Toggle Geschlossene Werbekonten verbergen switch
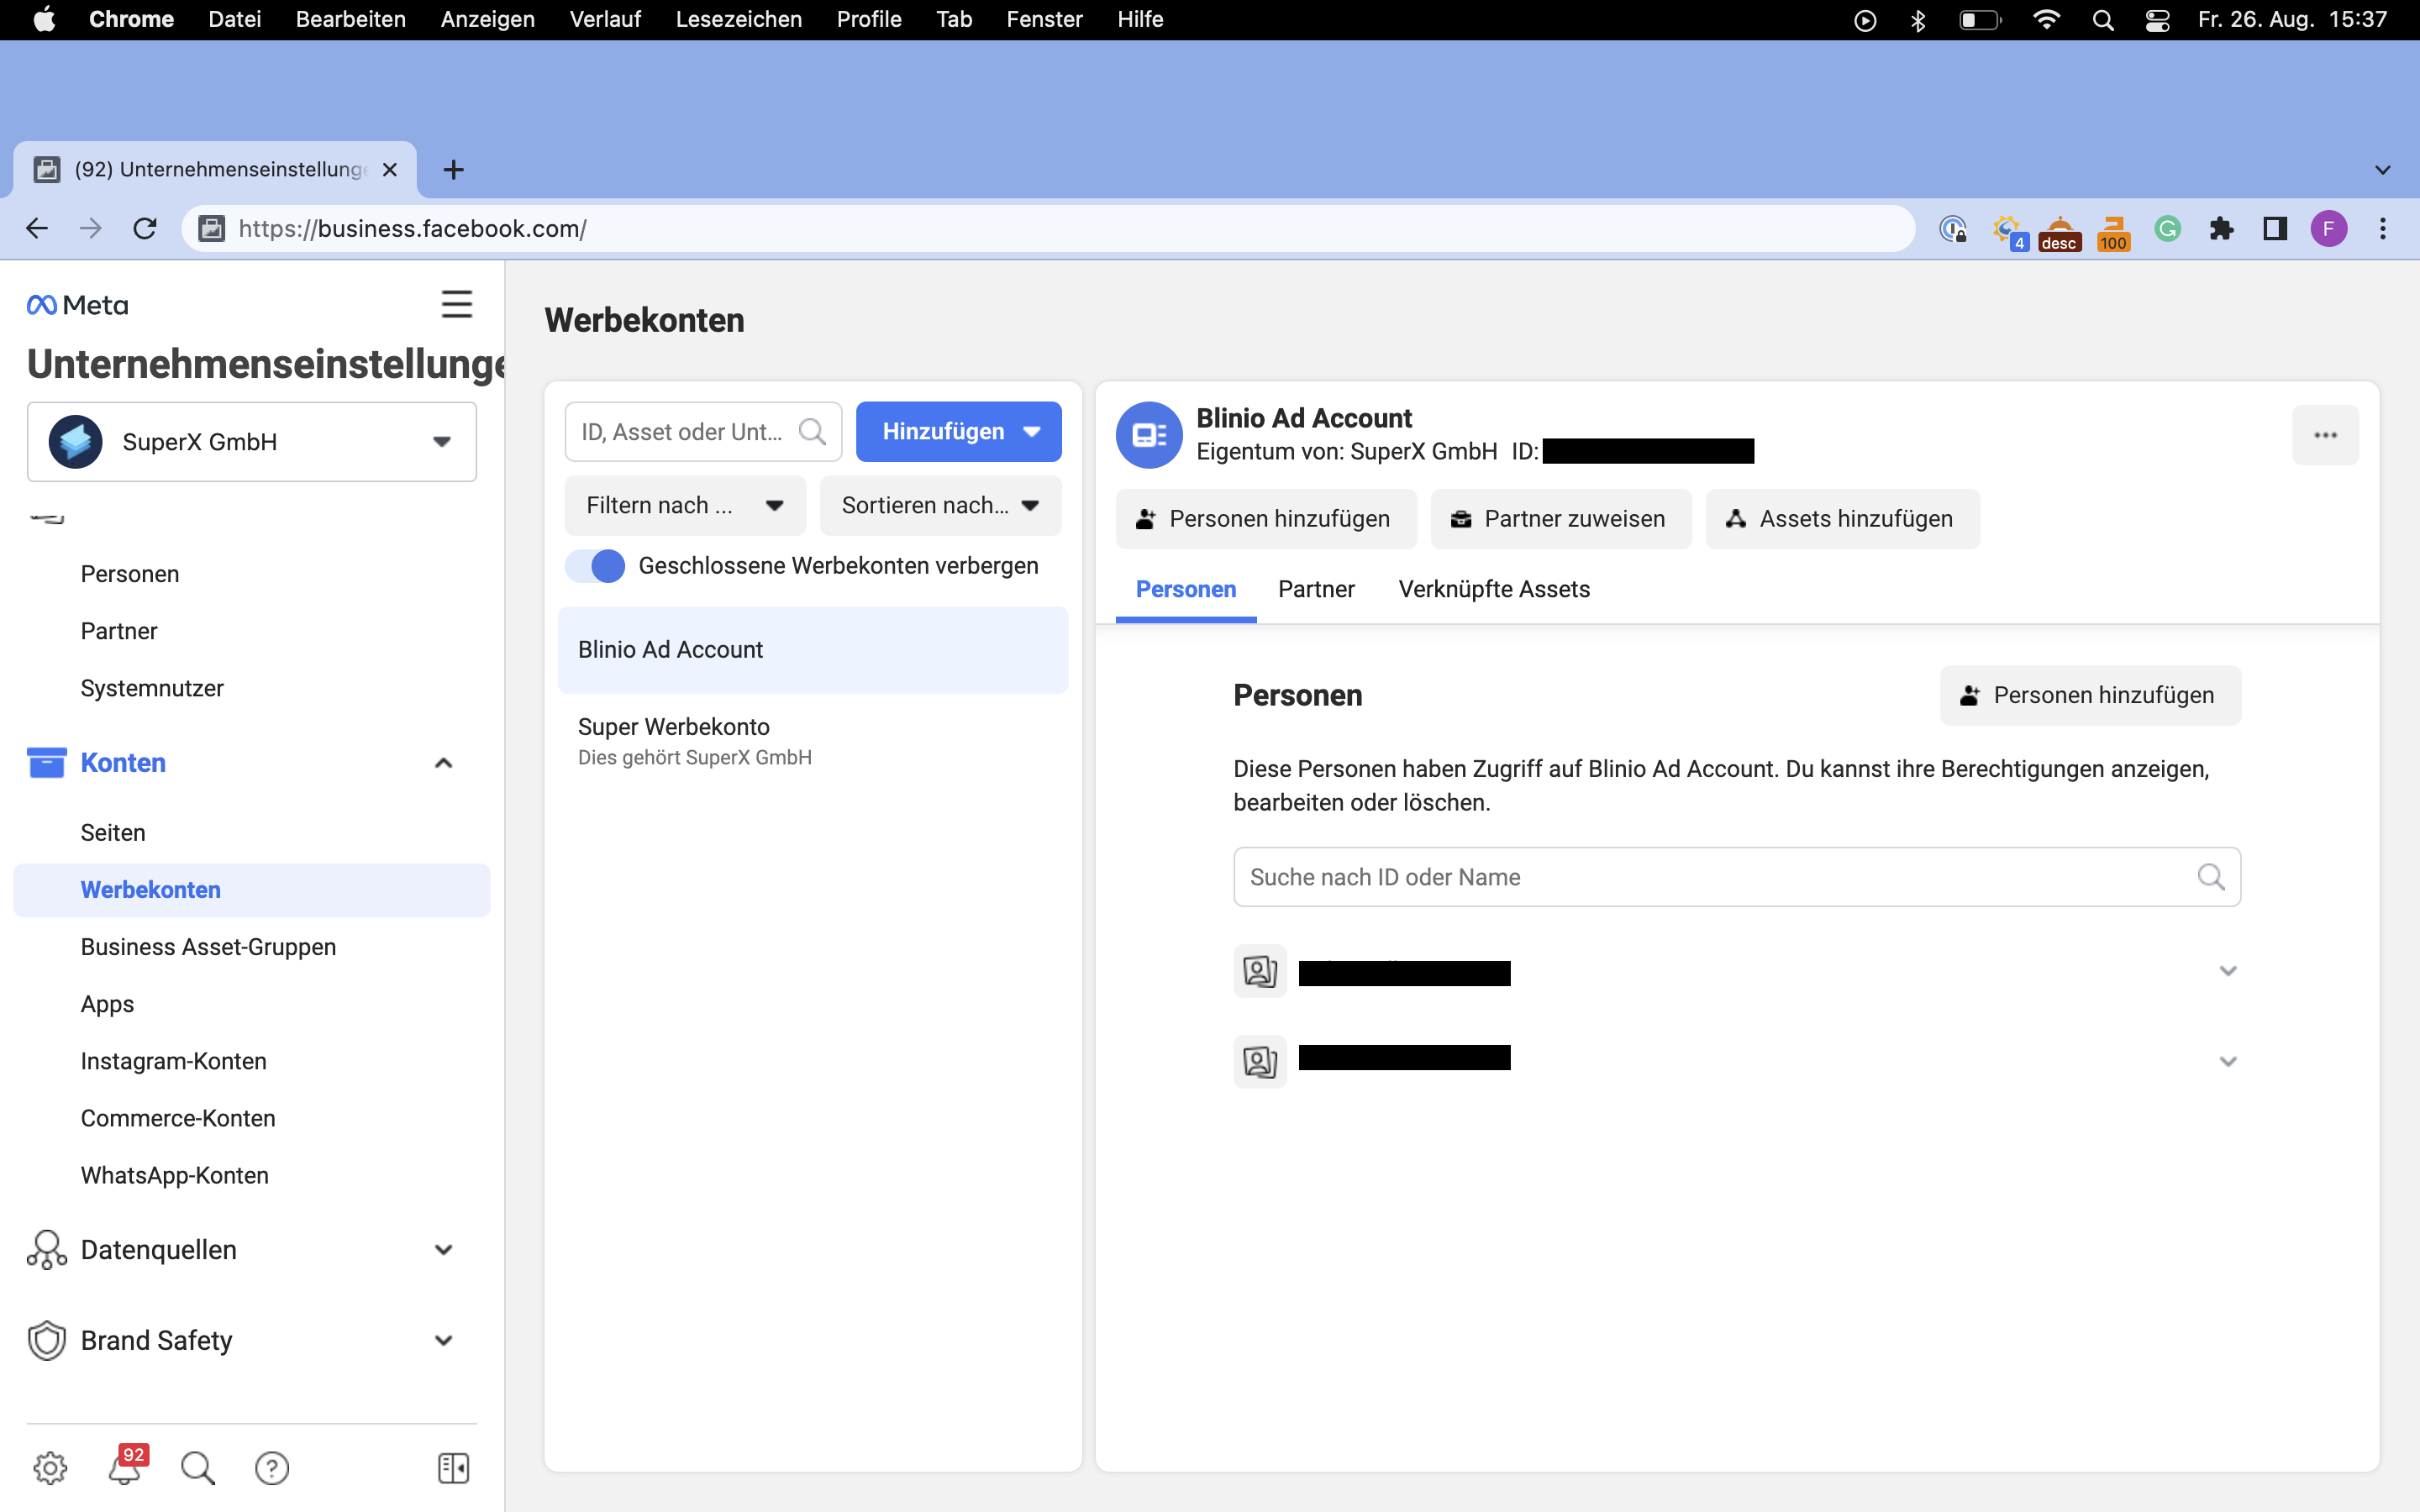This screenshot has height=1512, width=2420. point(595,566)
